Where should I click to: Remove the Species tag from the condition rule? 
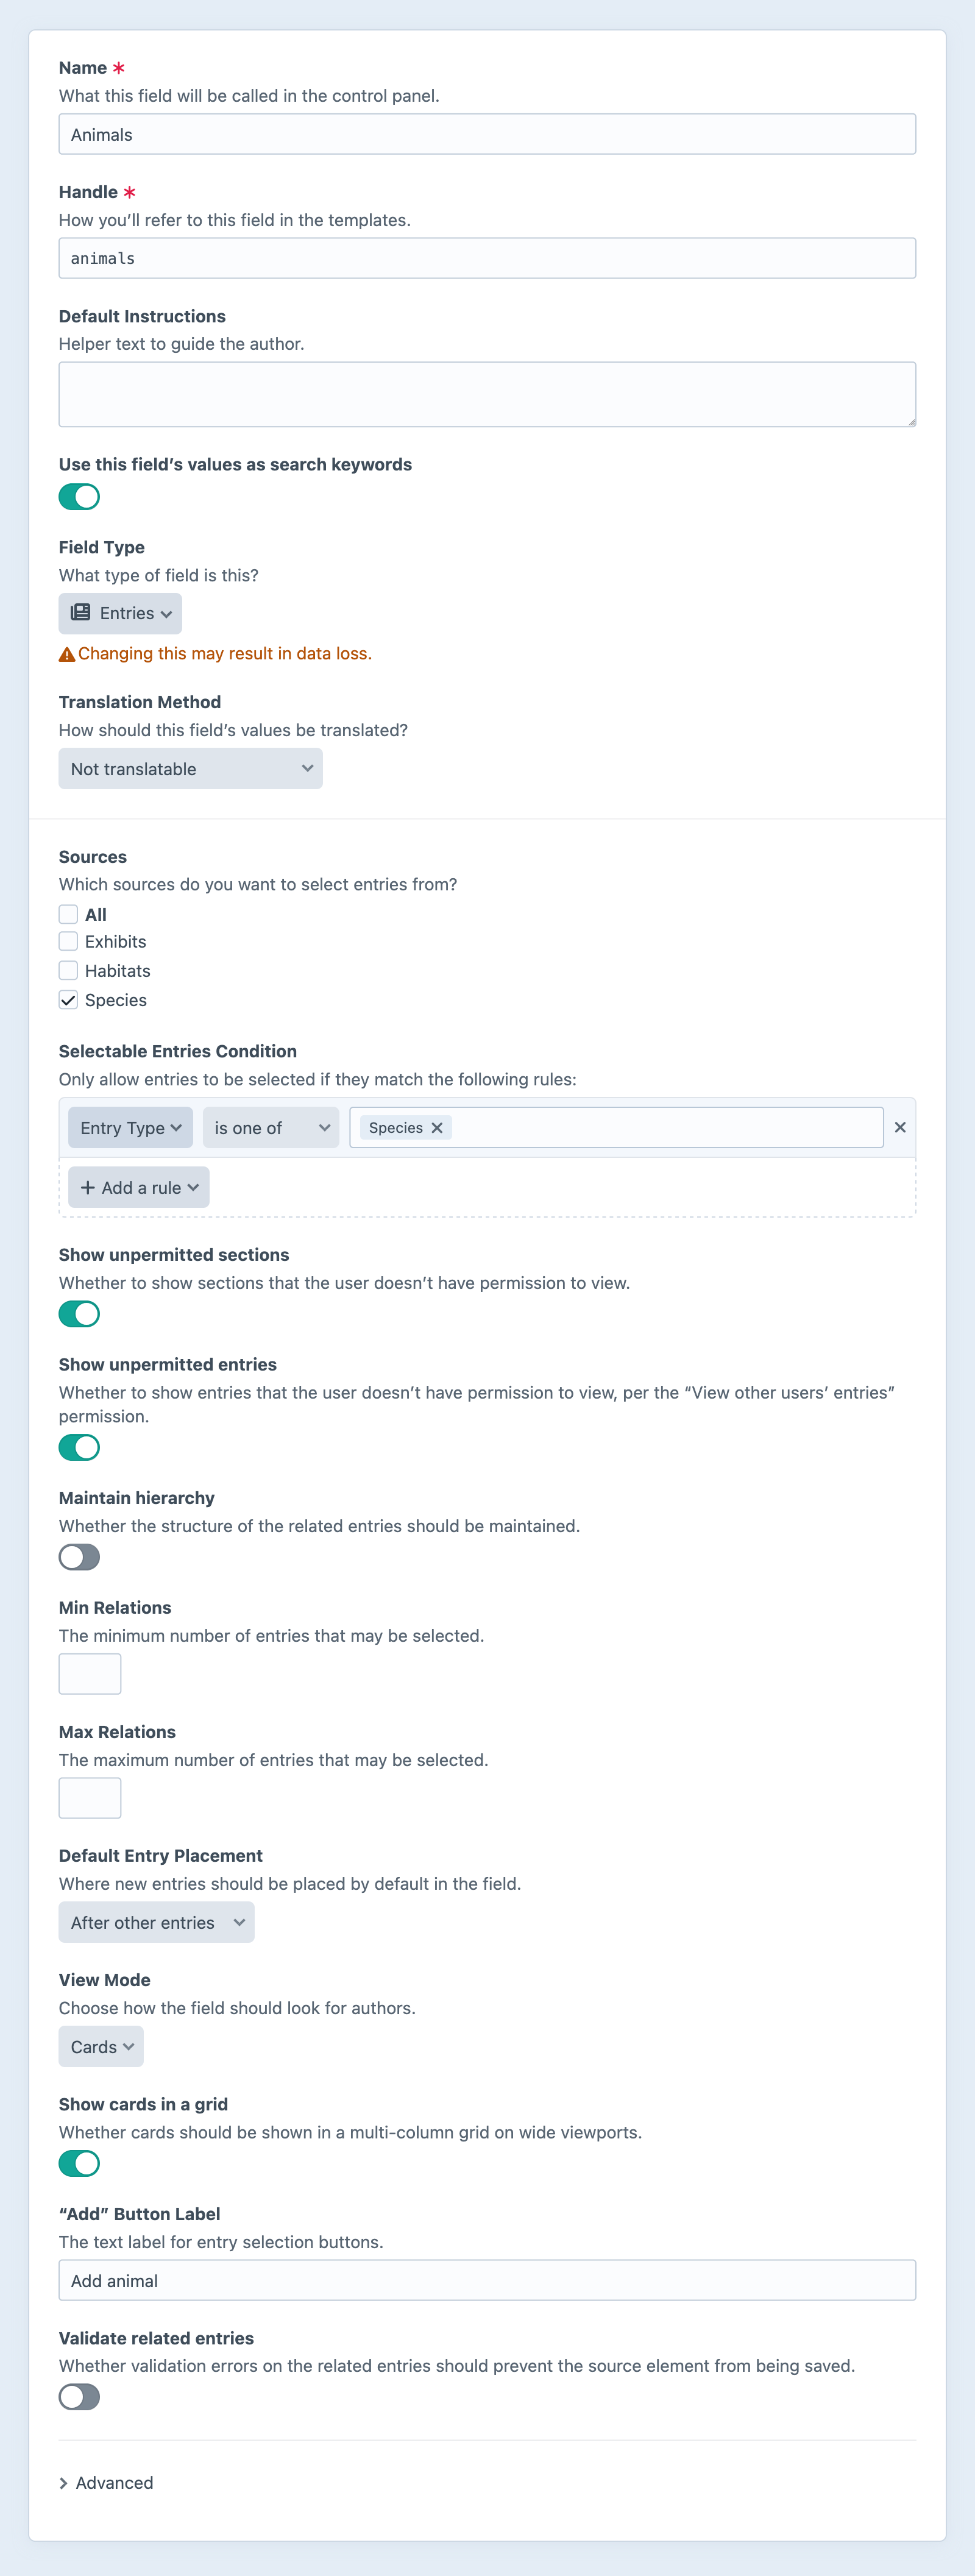(437, 1127)
